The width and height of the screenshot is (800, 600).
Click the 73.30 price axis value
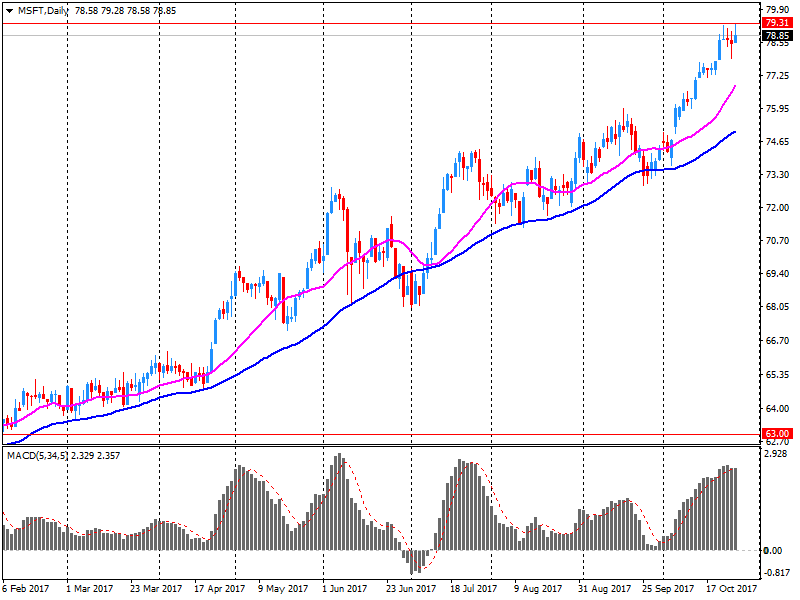click(x=778, y=174)
